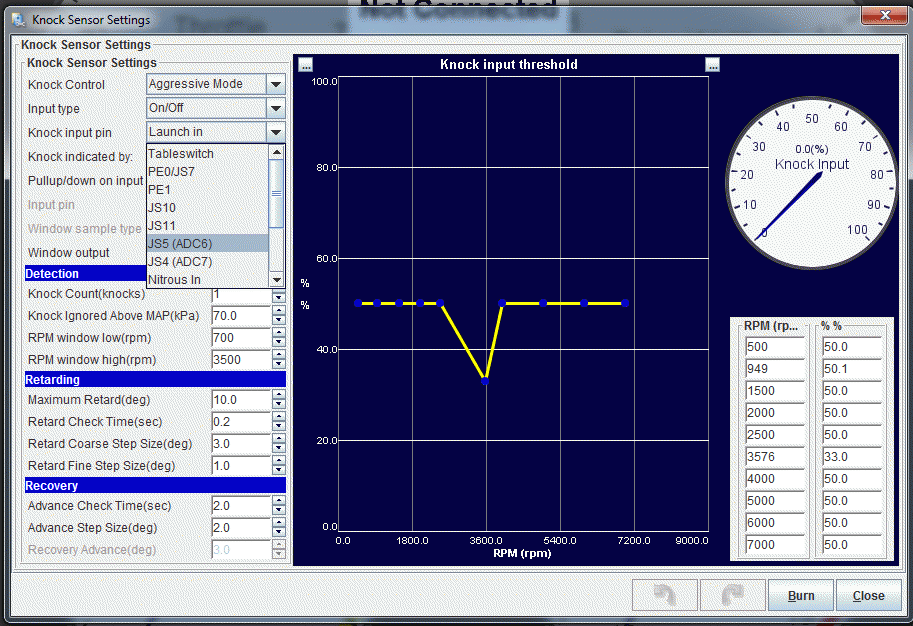Select the RPM table cell showing 500
The height and width of the screenshot is (626, 913).
pos(775,347)
